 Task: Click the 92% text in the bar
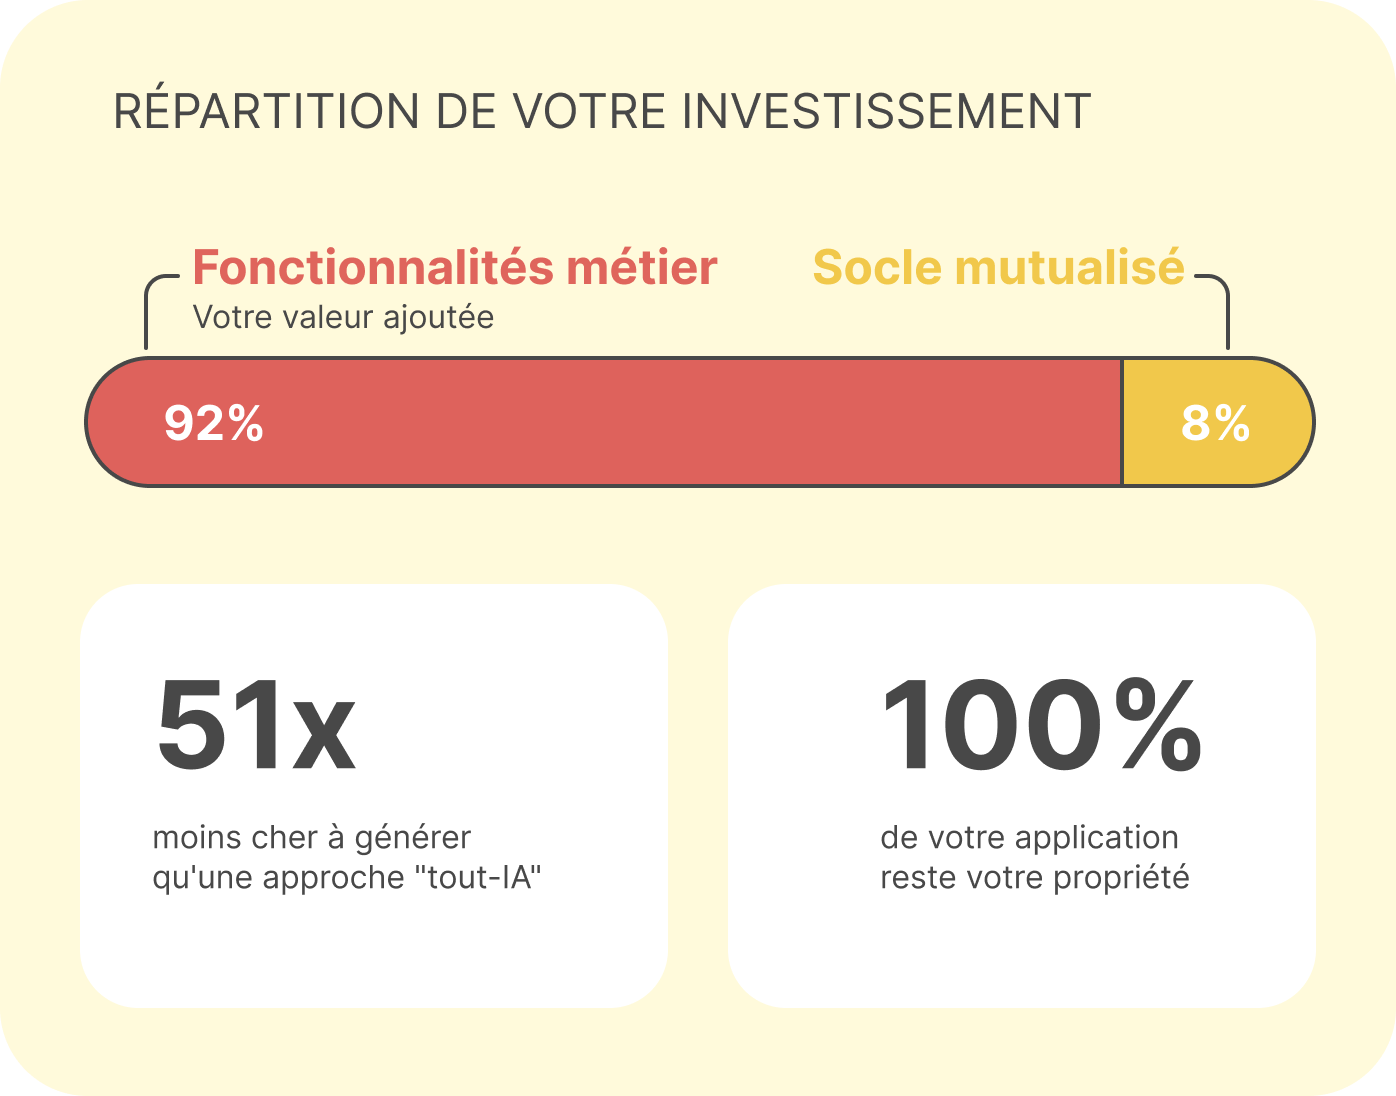click(214, 423)
